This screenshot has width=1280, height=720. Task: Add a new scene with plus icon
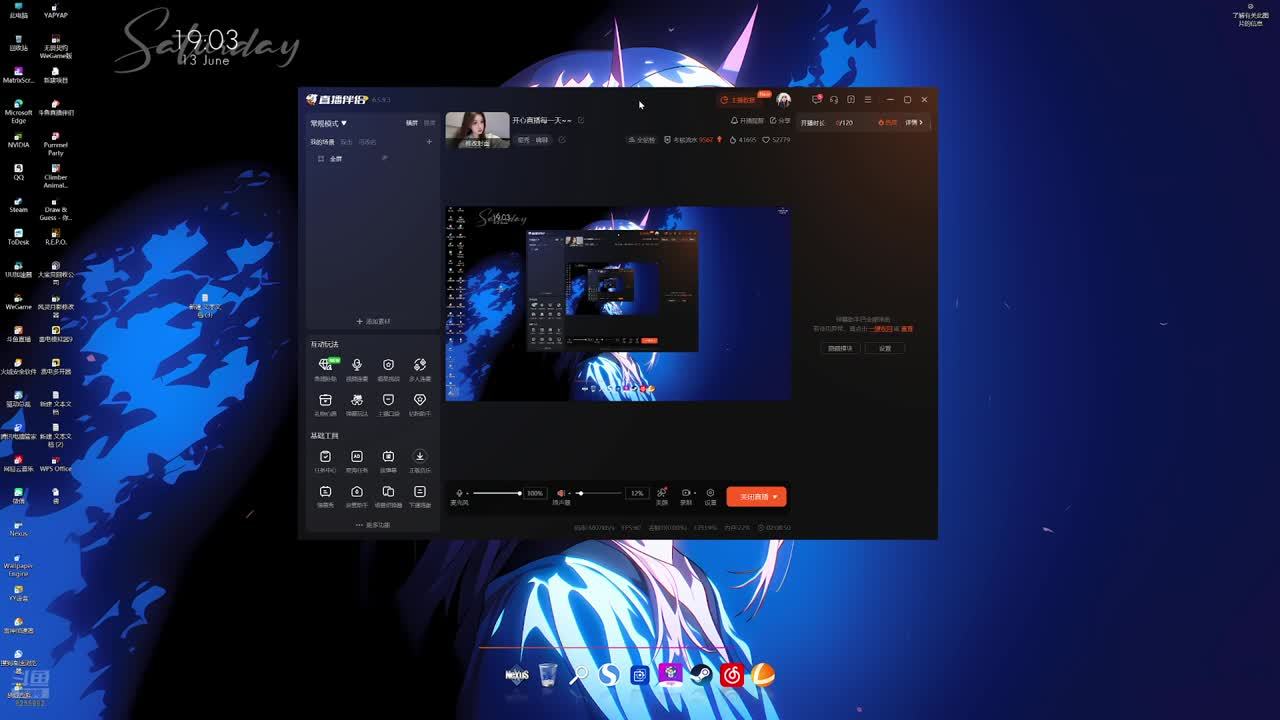click(x=429, y=142)
